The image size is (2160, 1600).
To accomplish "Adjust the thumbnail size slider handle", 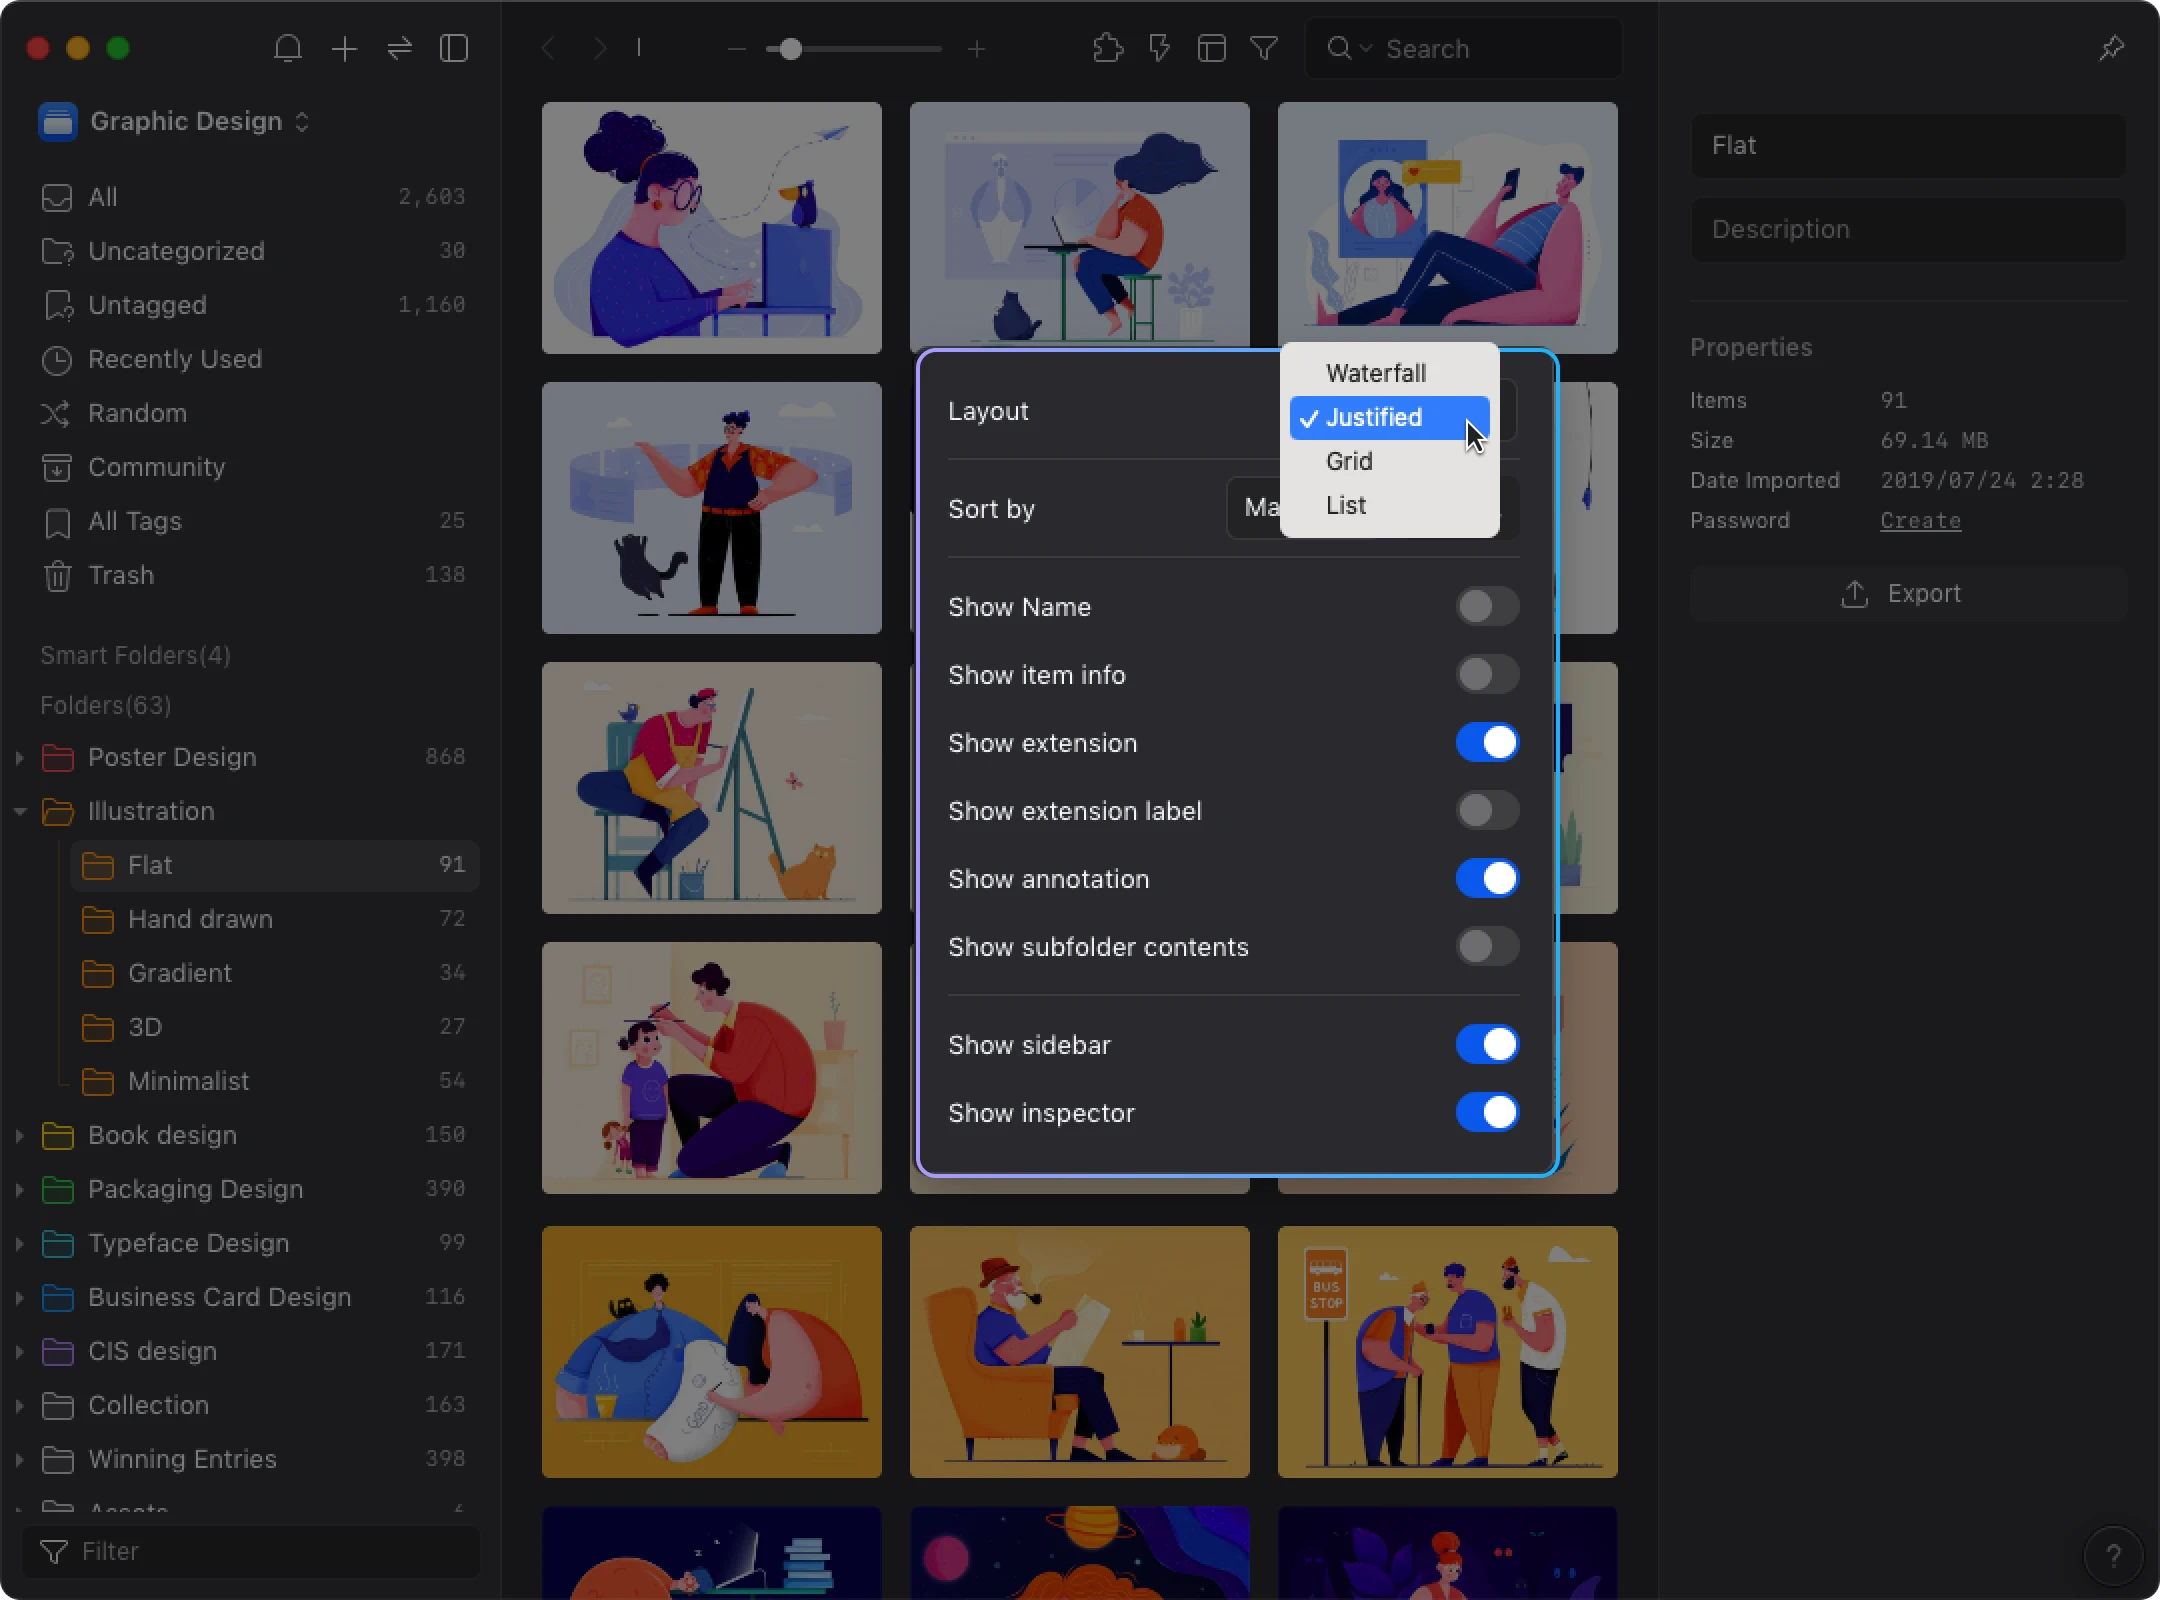I will click(x=790, y=48).
